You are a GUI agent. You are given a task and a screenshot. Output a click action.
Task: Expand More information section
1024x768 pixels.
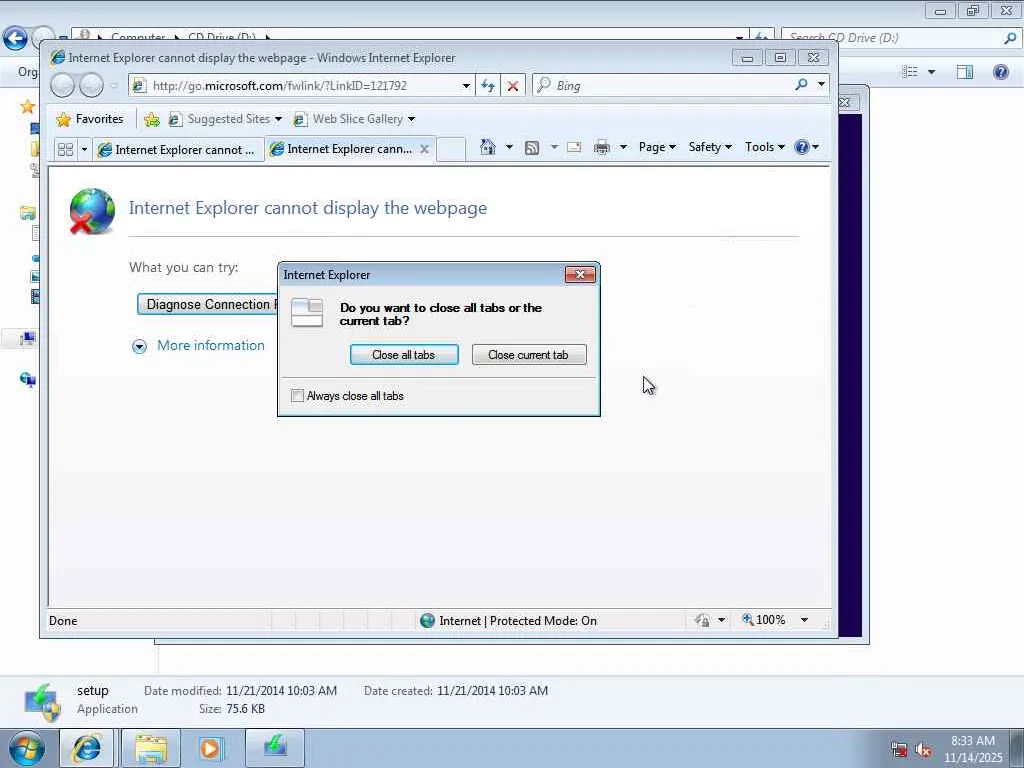139,346
